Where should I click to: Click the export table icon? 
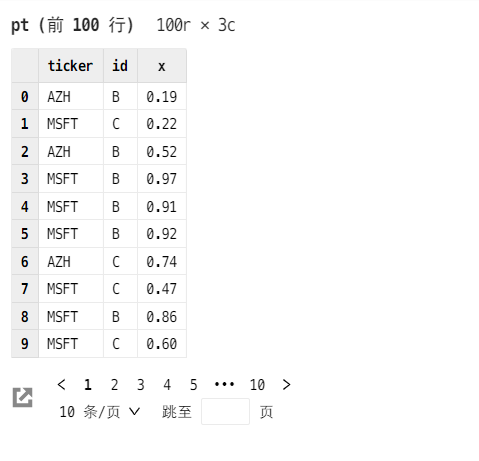tap(23, 397)
